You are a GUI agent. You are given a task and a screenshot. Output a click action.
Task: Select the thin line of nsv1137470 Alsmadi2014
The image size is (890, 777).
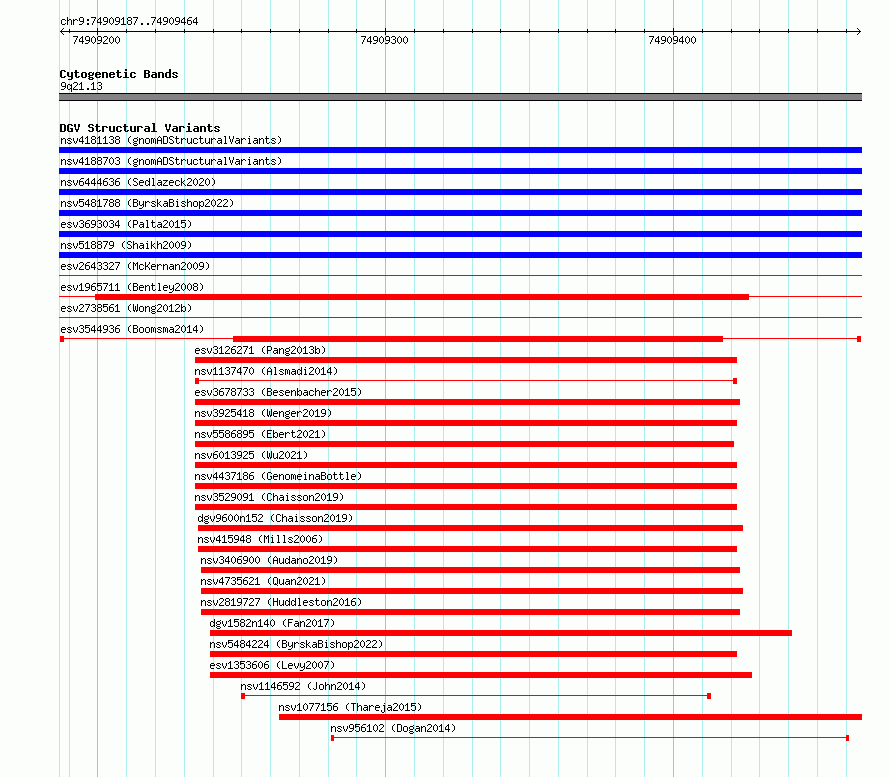point(466,381)
